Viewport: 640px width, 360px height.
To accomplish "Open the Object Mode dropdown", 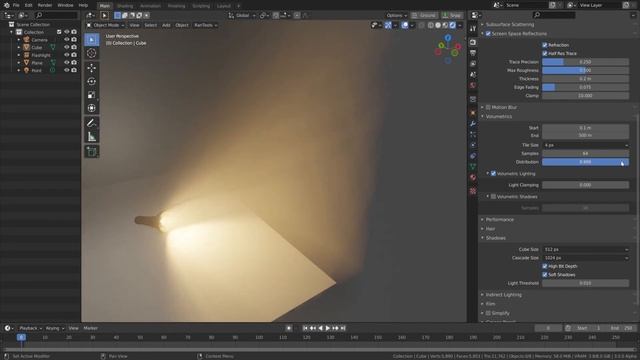I will [x=105, y=25].
